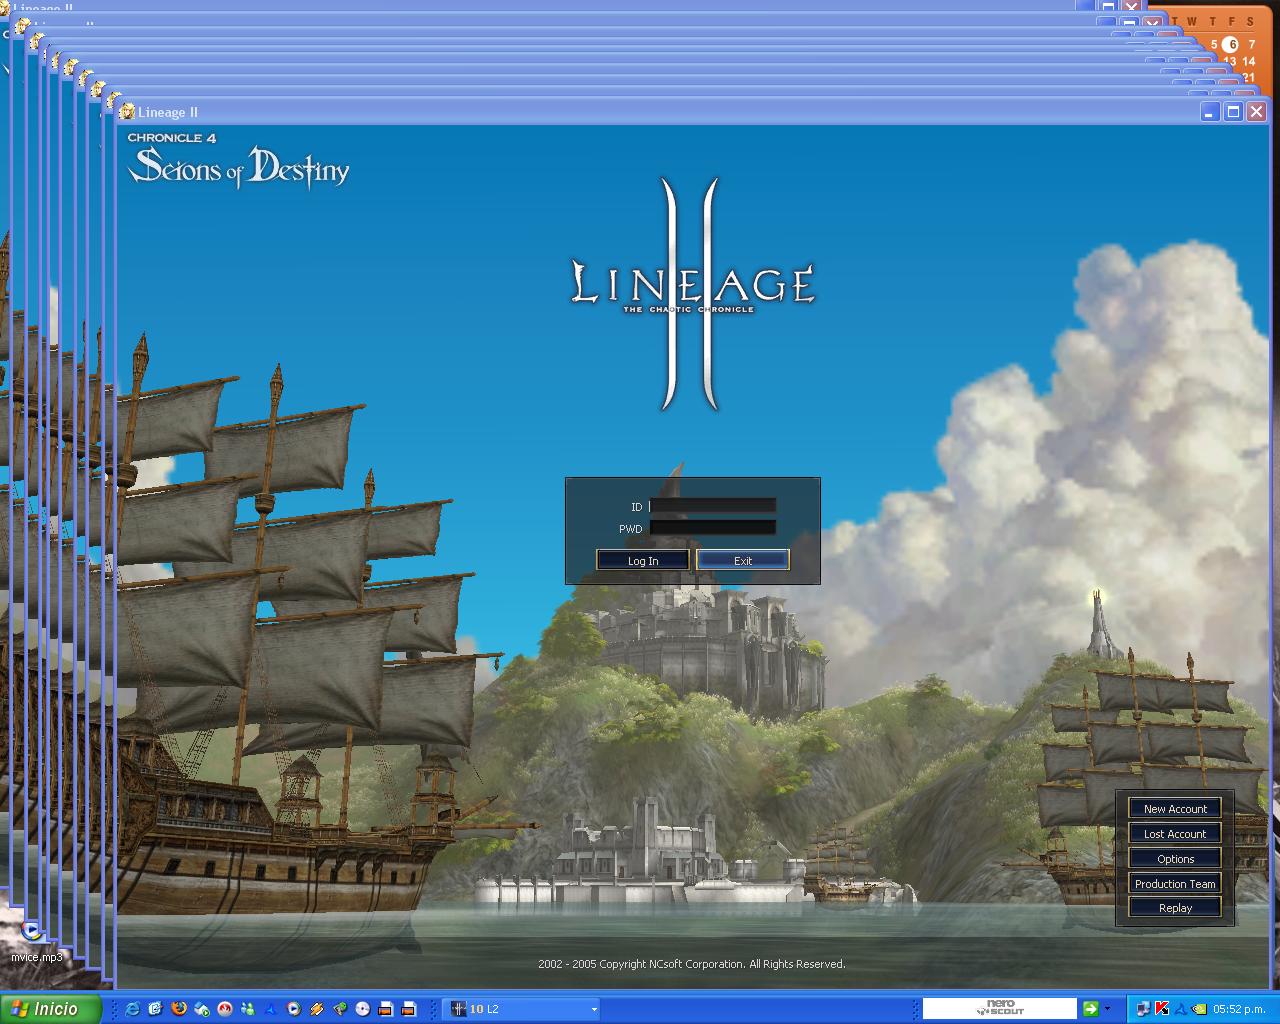Image resolution: width=1280 pixels, height=1024 pixels.
Task: Launch Internet Explorer from quick launch
Action: point(132,1009)
